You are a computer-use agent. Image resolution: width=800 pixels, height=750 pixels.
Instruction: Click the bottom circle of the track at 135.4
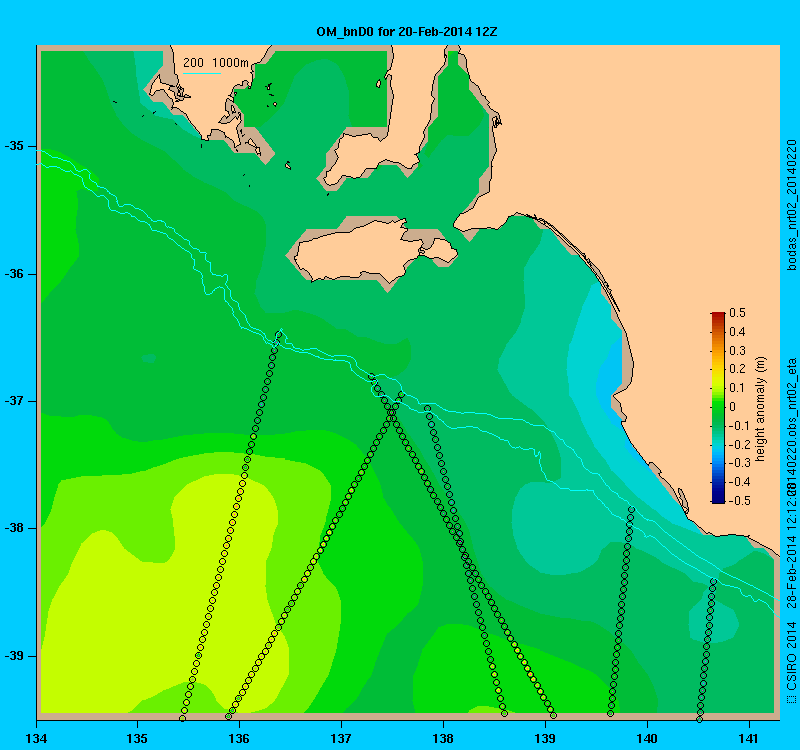tap(182, 718)
